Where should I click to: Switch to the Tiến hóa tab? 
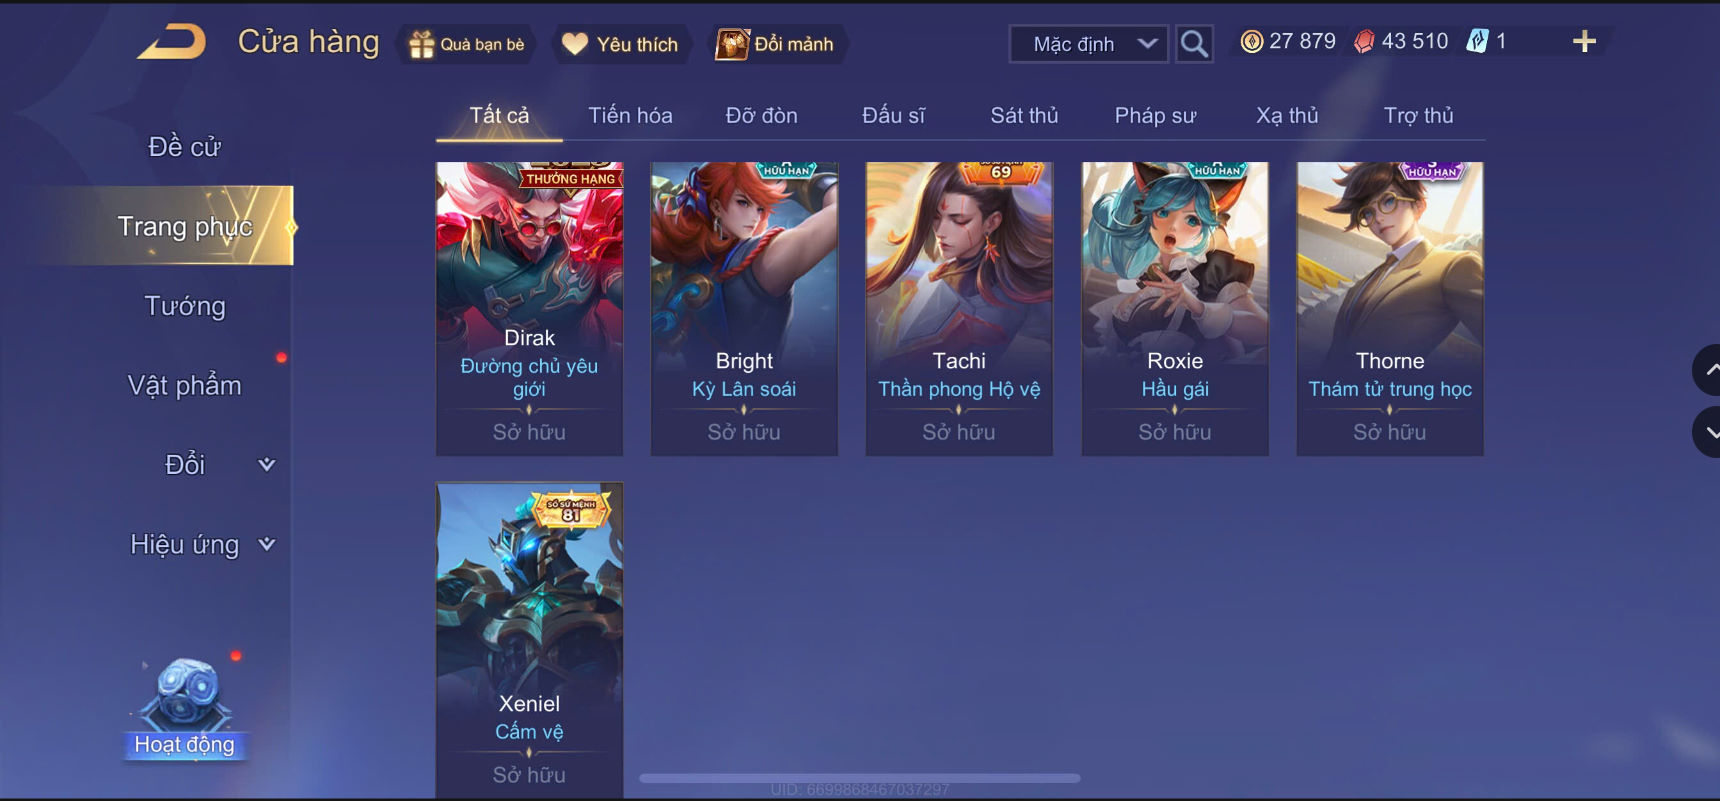630,116
